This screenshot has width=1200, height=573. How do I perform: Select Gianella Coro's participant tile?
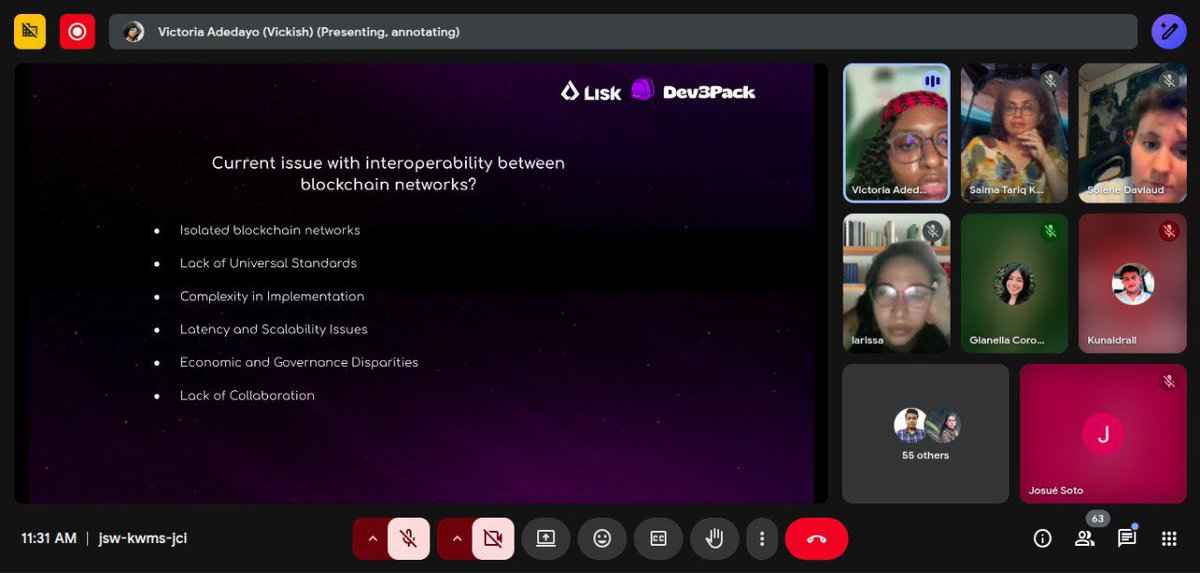(x=1014, y=283)
